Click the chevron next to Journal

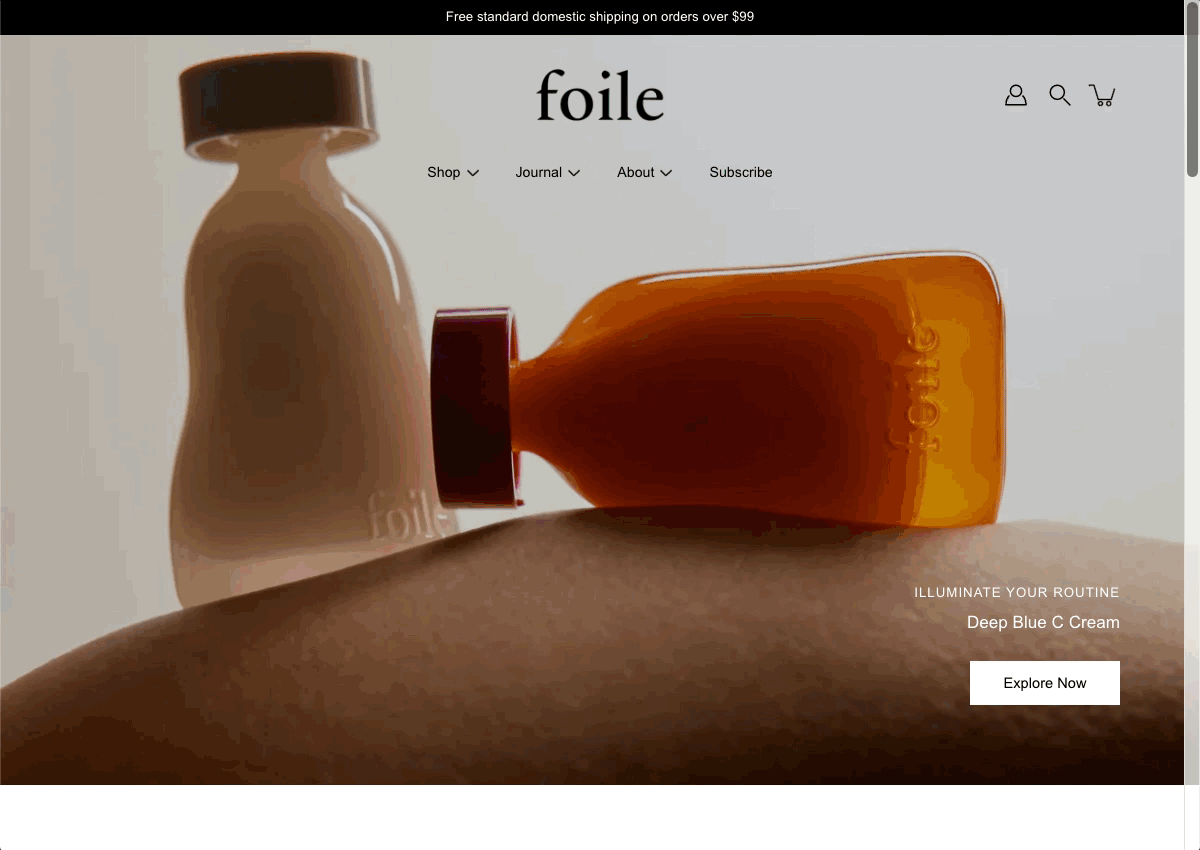(x=574, y=173)
